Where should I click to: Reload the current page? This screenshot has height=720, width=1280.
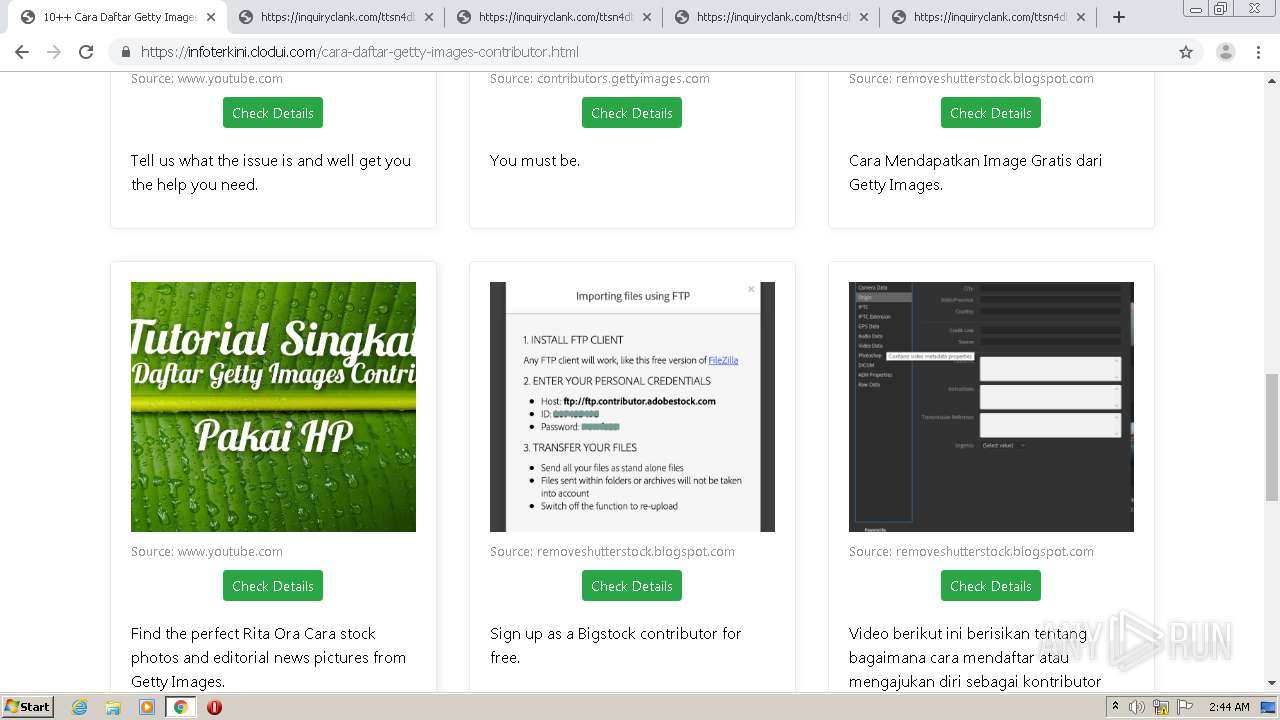86,52
